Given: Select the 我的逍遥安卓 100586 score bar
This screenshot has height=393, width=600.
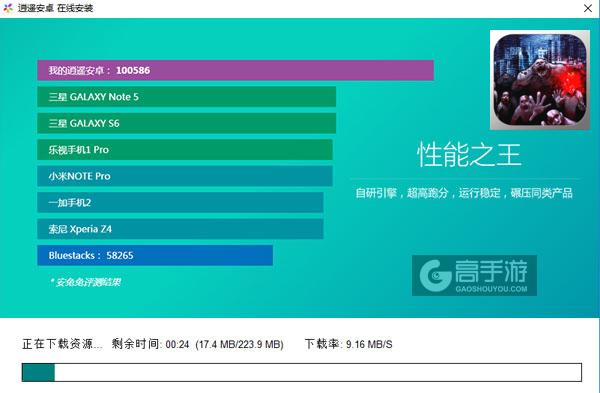Looking at the screenshot, I should click(235, 70).
